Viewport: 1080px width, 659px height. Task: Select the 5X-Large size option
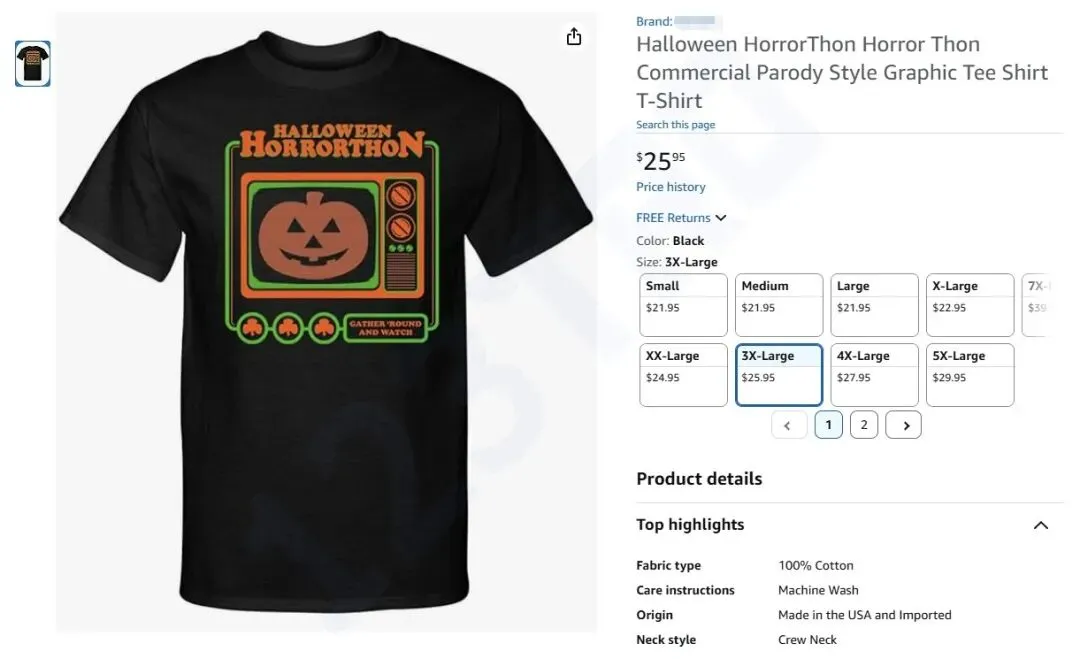pos(969,374)
